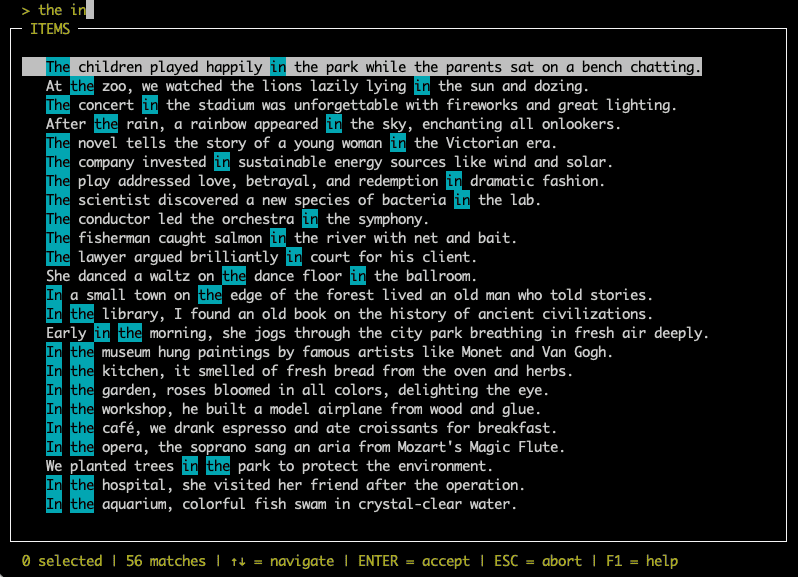Click the "0 selected" status entry
The height and width of the screenshot is (577, 798).
pos(62,561)
